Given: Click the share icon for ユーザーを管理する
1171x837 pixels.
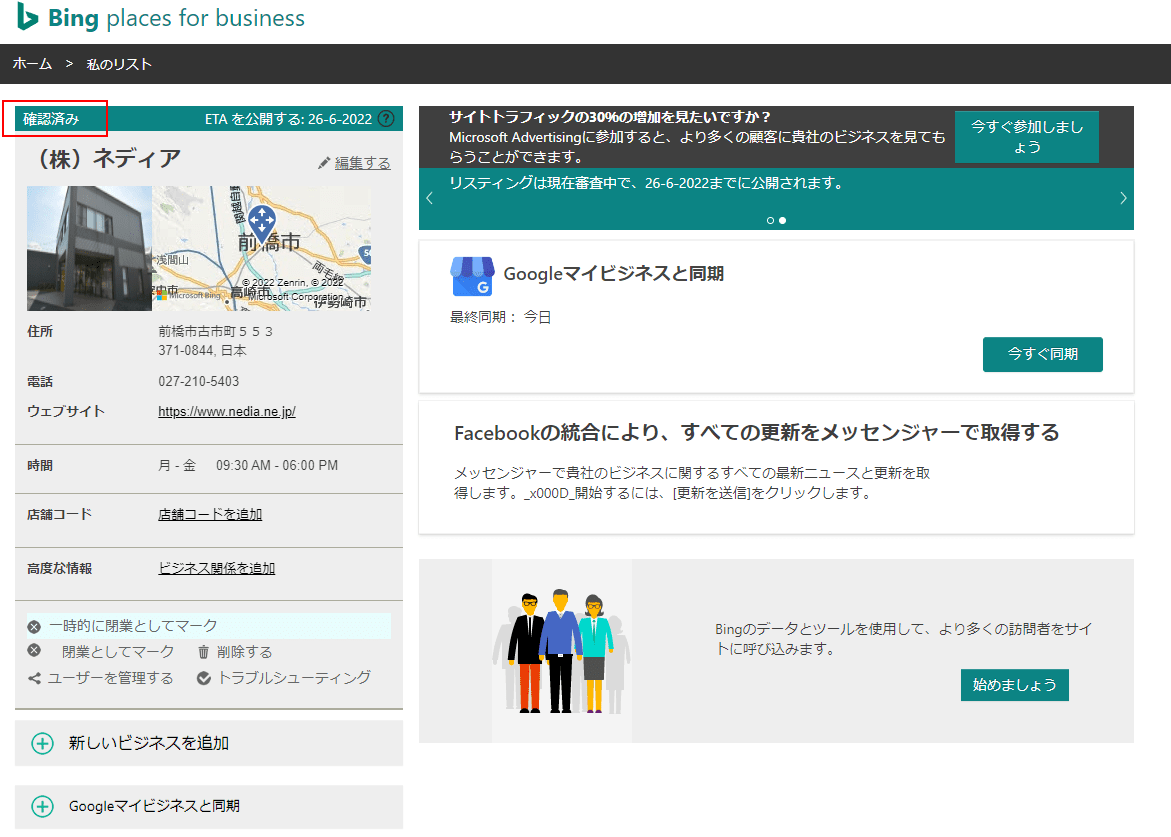Looking at the screenshot, I should [x=34, y=678].
